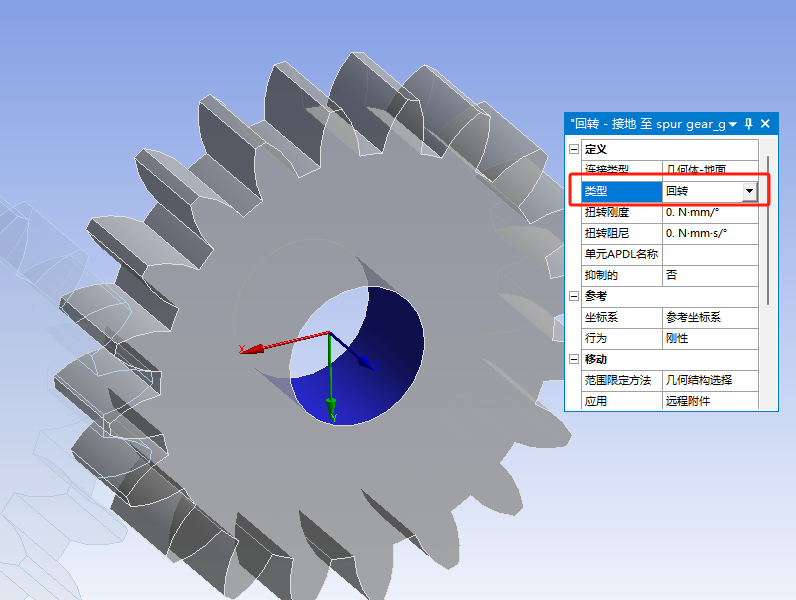
Task: Close the 回转 details panel
Action: tap(765, 124)
